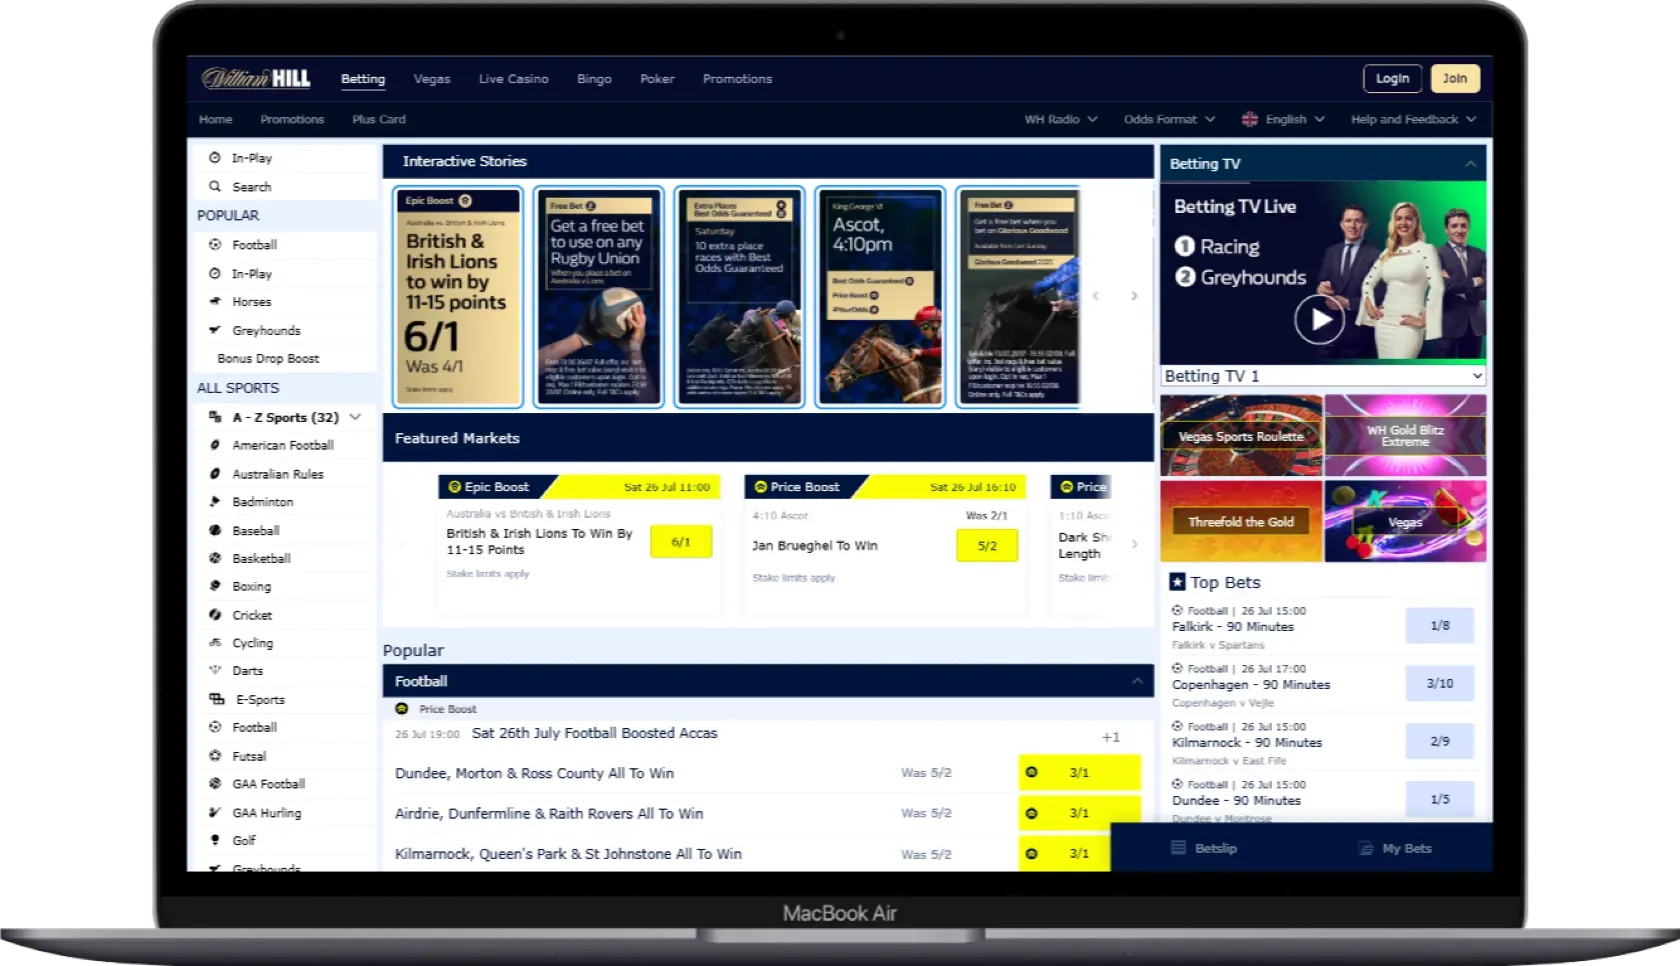
Task: Select 1/8 odds for Falkirk 90 Minutes
Action: click(x=1440, y=626)
